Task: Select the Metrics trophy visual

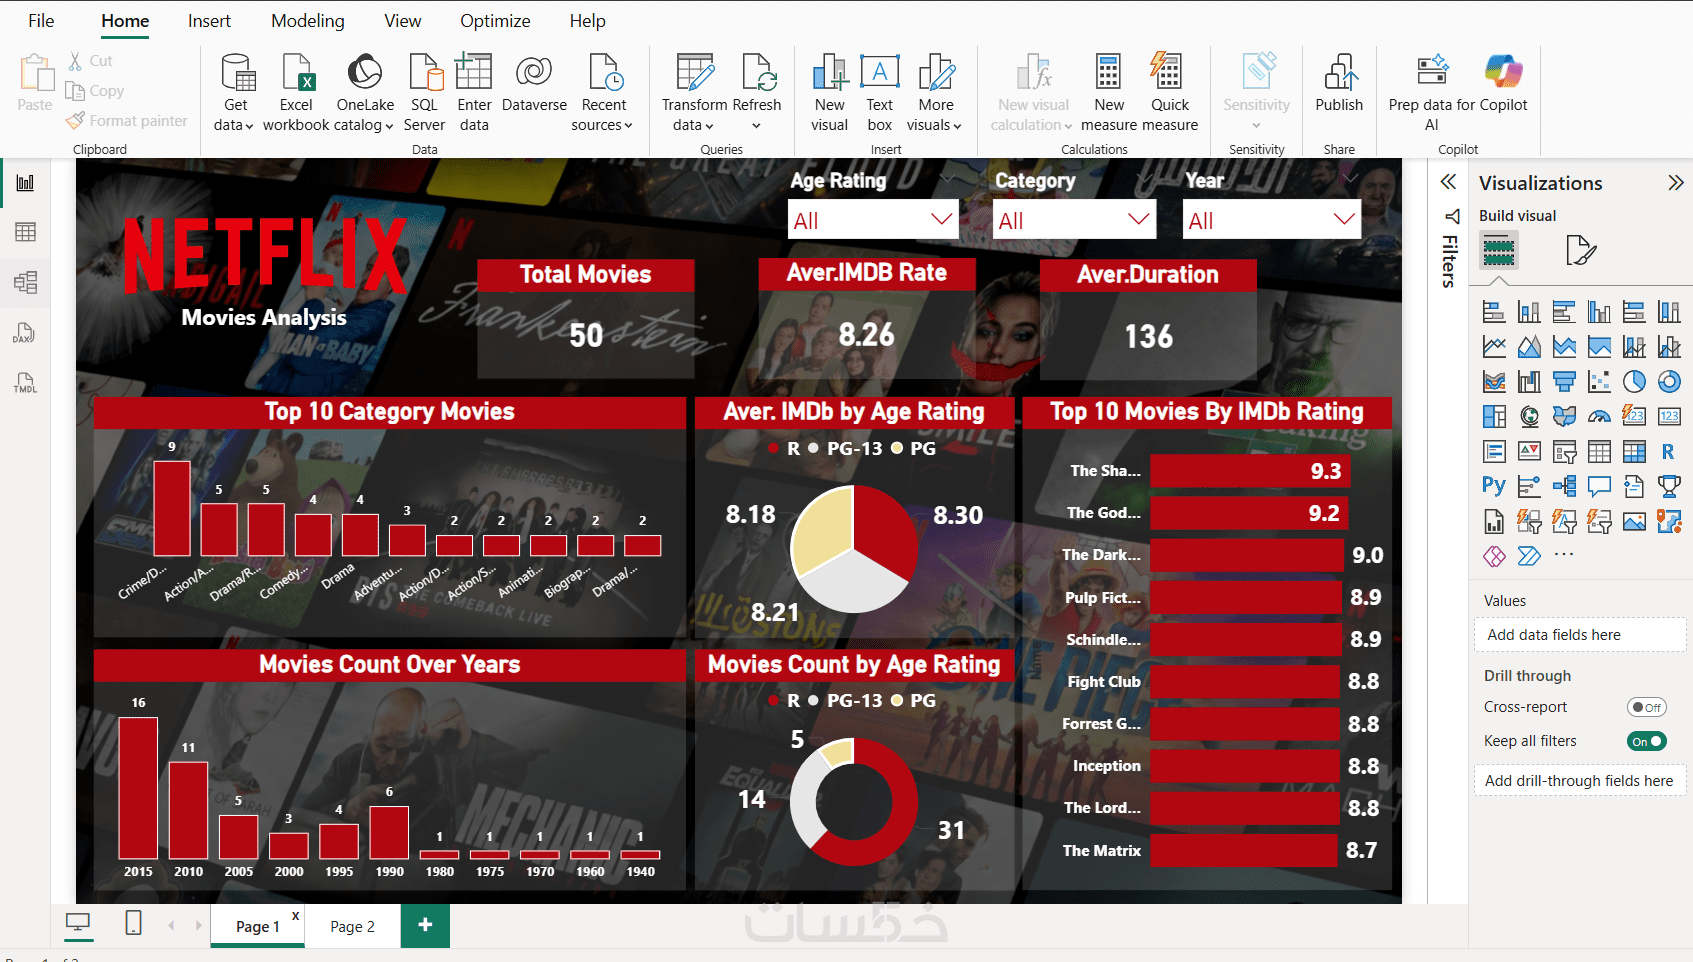Action: point(1669,487)
